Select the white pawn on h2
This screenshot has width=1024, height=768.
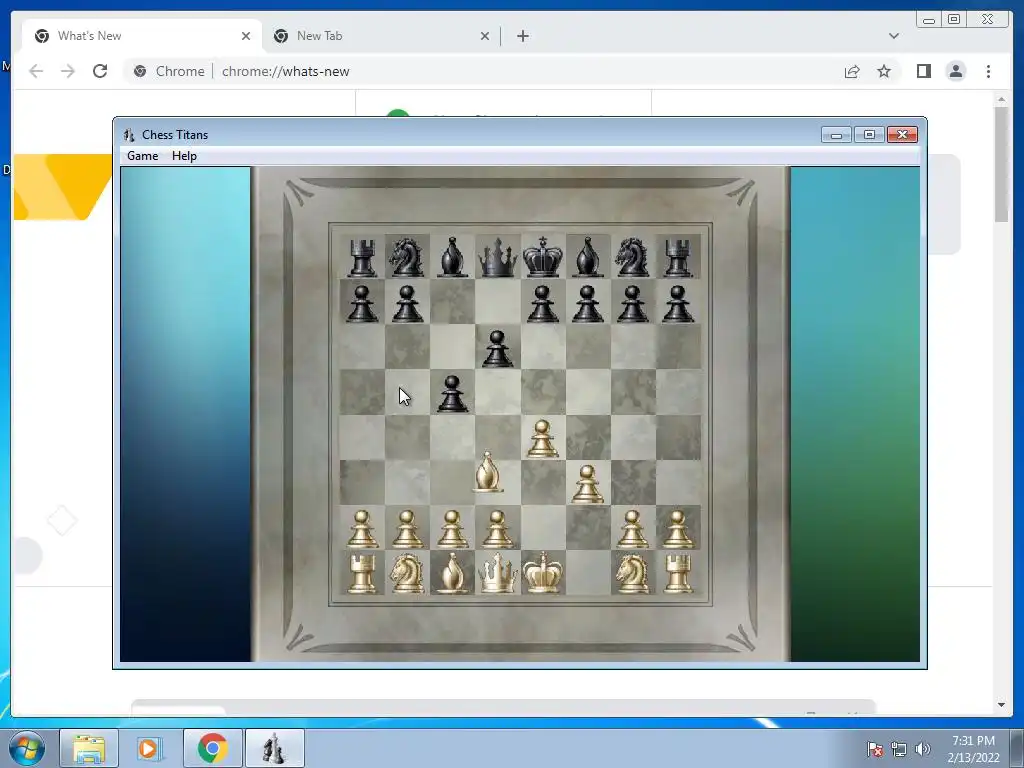point(678,529)
